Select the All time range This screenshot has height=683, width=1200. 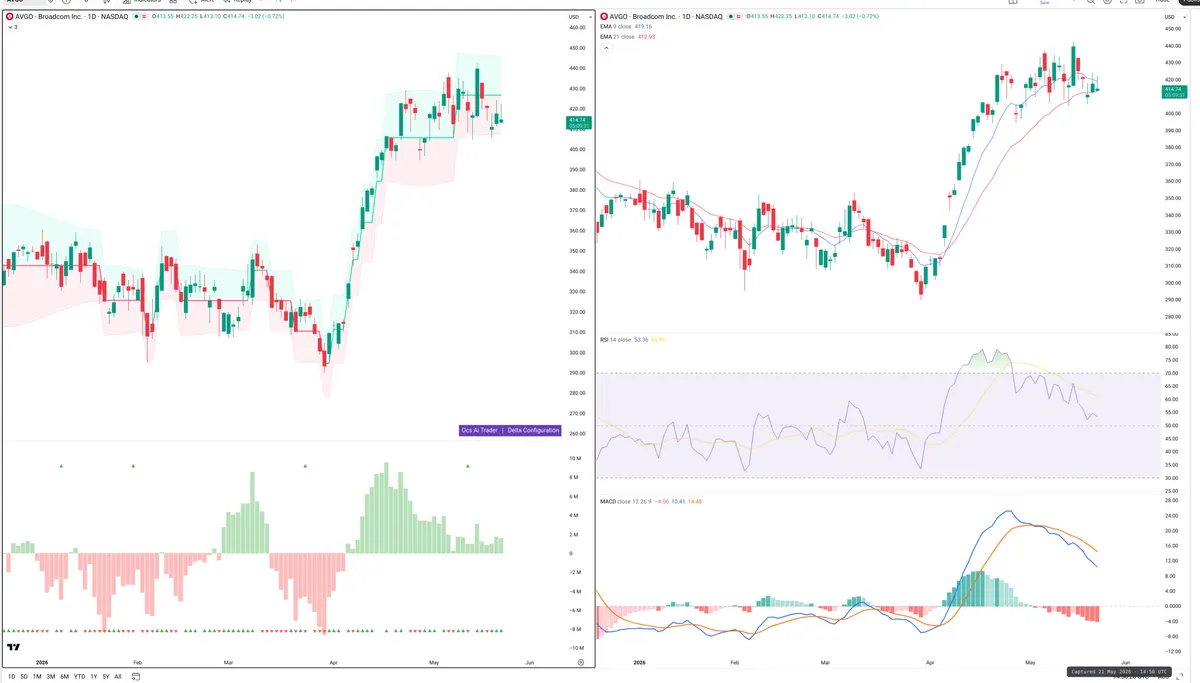[x=118, y=677]
